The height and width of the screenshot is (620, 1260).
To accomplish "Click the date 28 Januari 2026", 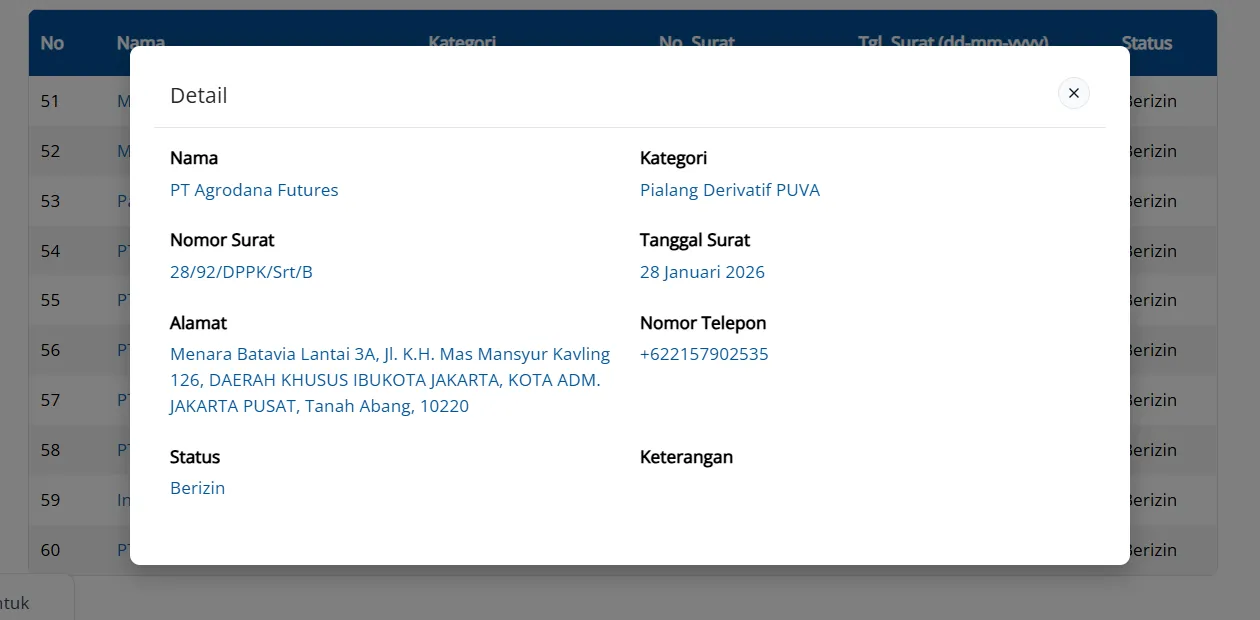I will (x=702, y=272).
